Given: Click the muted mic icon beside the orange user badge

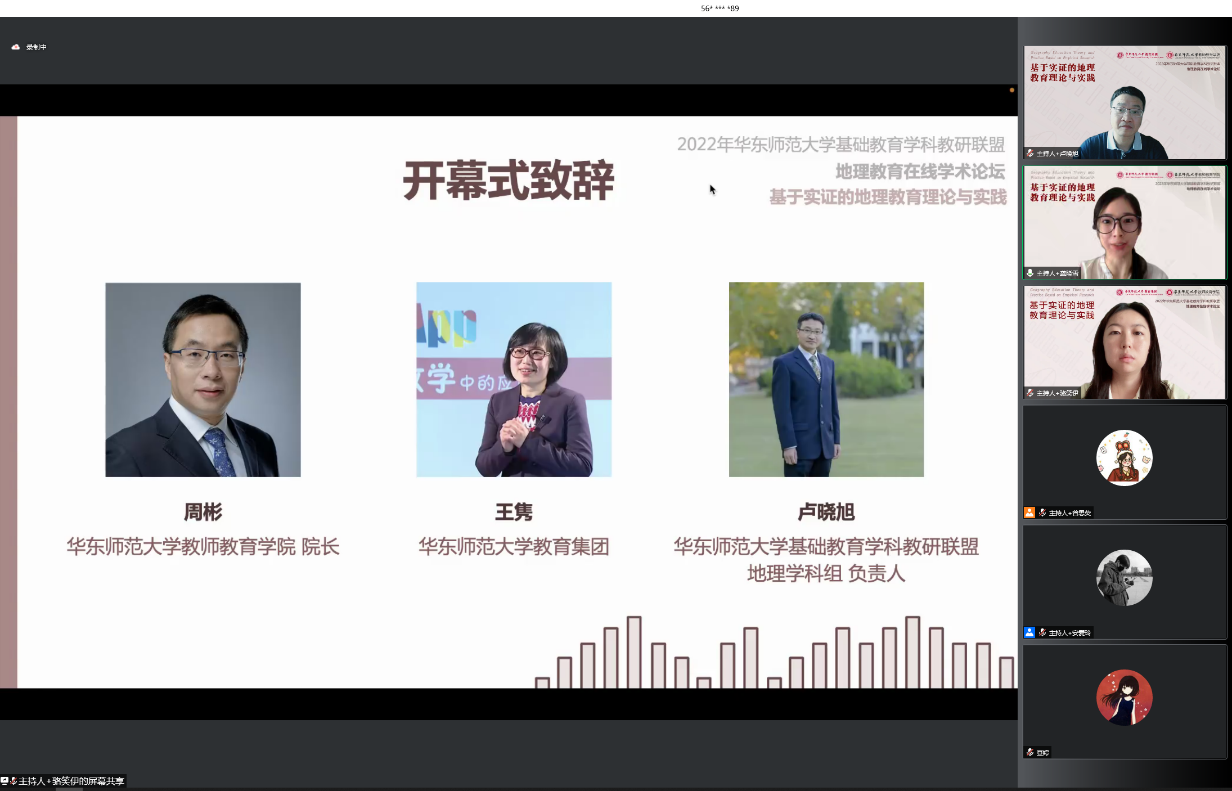Looking at the screenshot, I should 1042,513.
